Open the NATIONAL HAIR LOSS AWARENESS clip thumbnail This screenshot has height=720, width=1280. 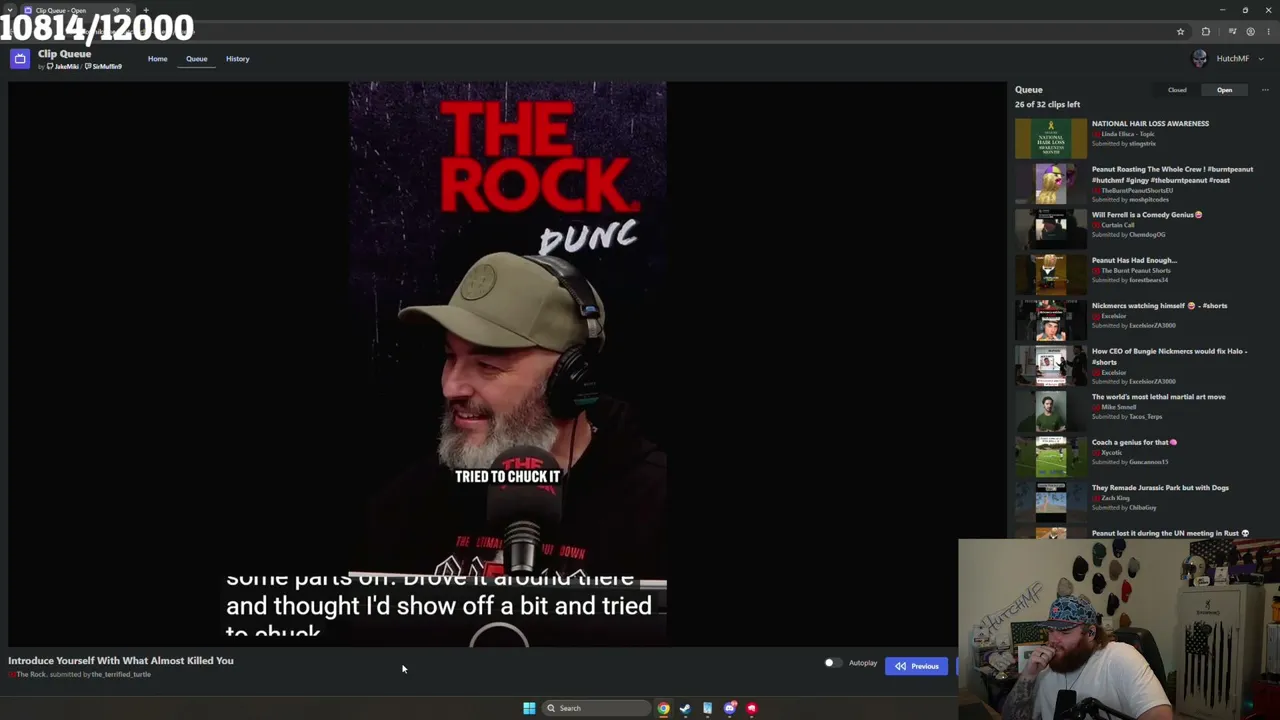[1050, 138]
